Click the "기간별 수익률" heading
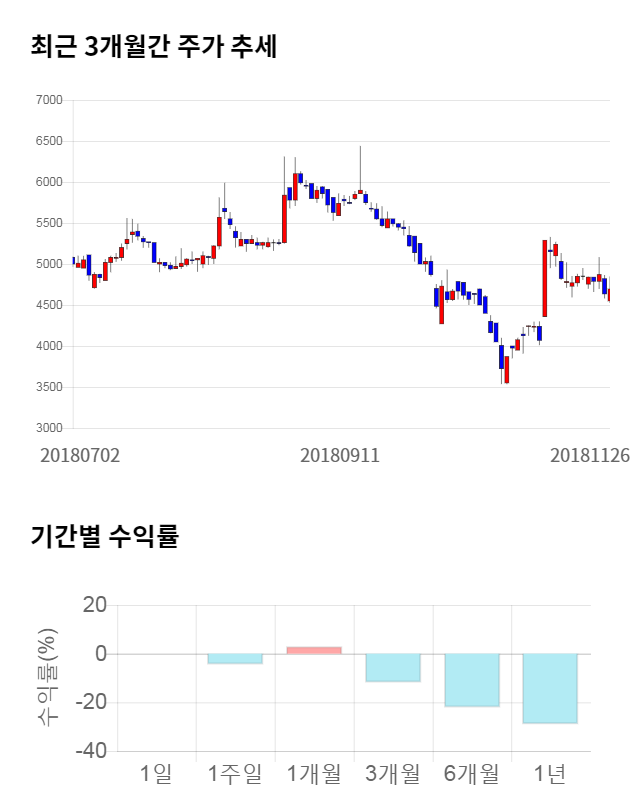The height and width of the screenshot is (810, 640). pos(104,536)
